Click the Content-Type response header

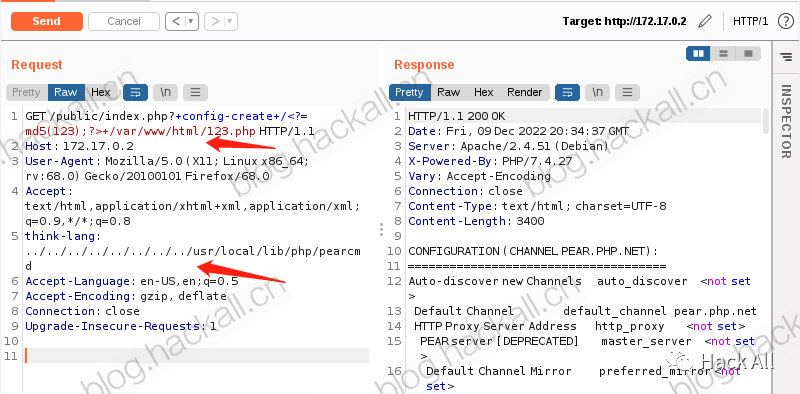coord(537,206)
